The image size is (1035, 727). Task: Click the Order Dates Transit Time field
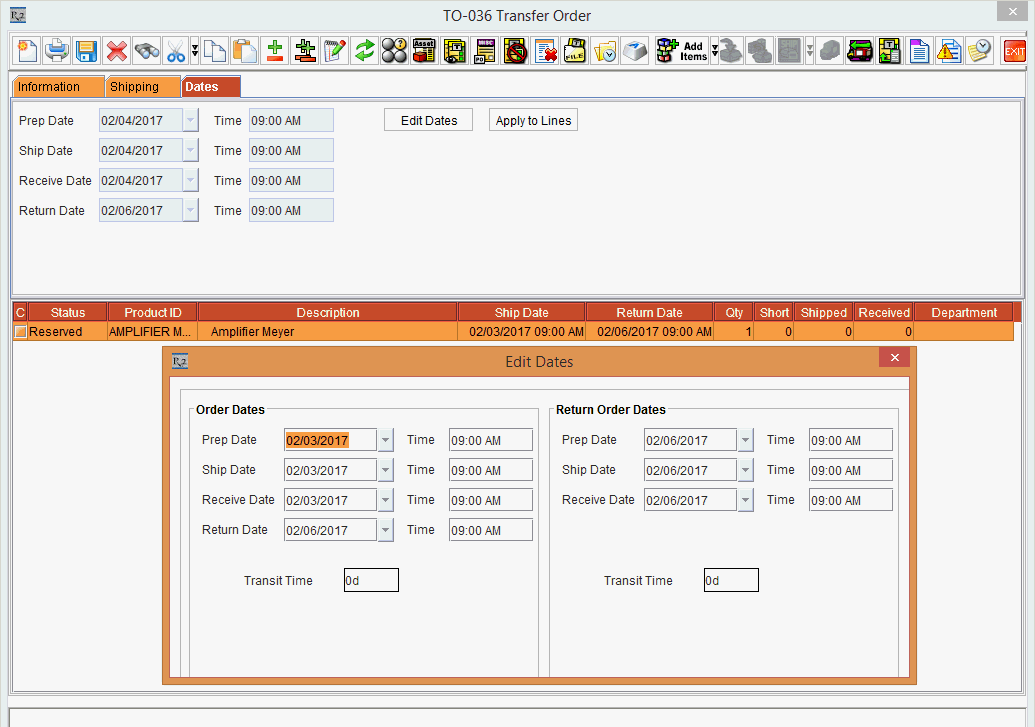(x=371, y=580)
